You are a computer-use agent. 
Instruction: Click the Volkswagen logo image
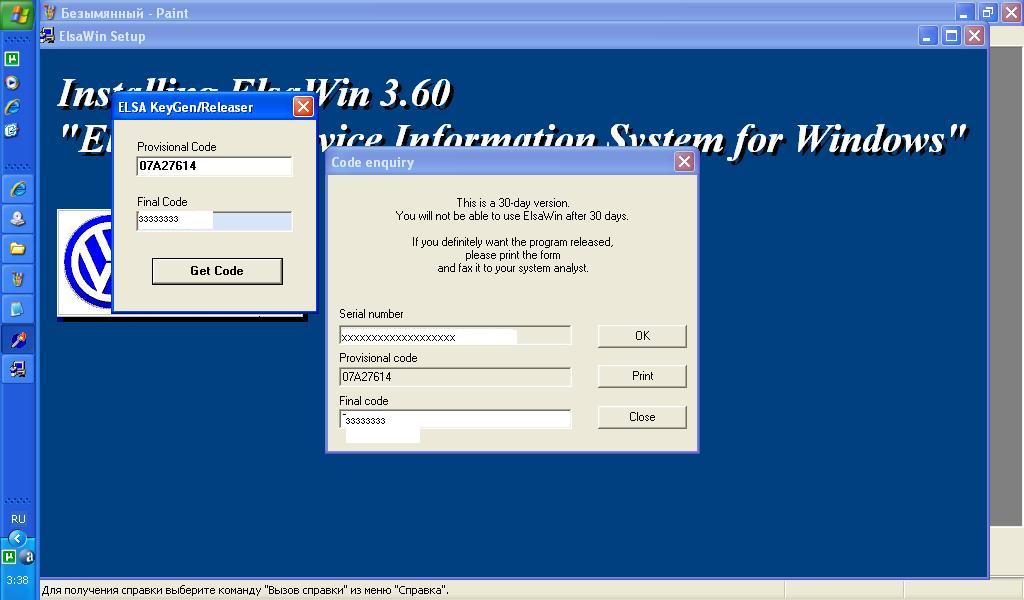pyautogui.click(x=86, y=263)
